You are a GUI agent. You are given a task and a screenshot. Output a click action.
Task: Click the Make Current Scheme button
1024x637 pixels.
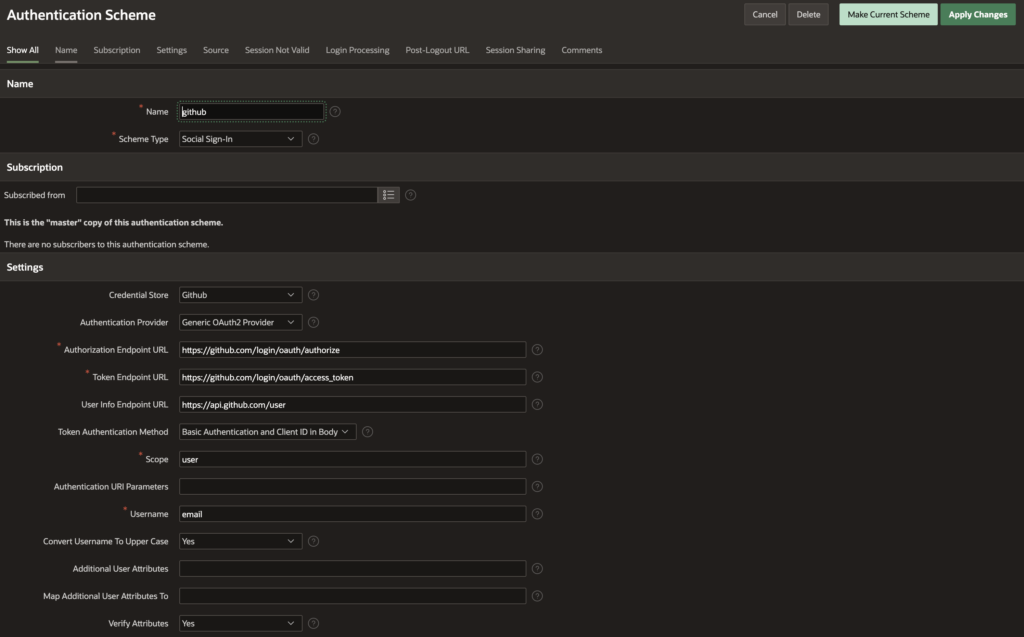coord(888,15)
